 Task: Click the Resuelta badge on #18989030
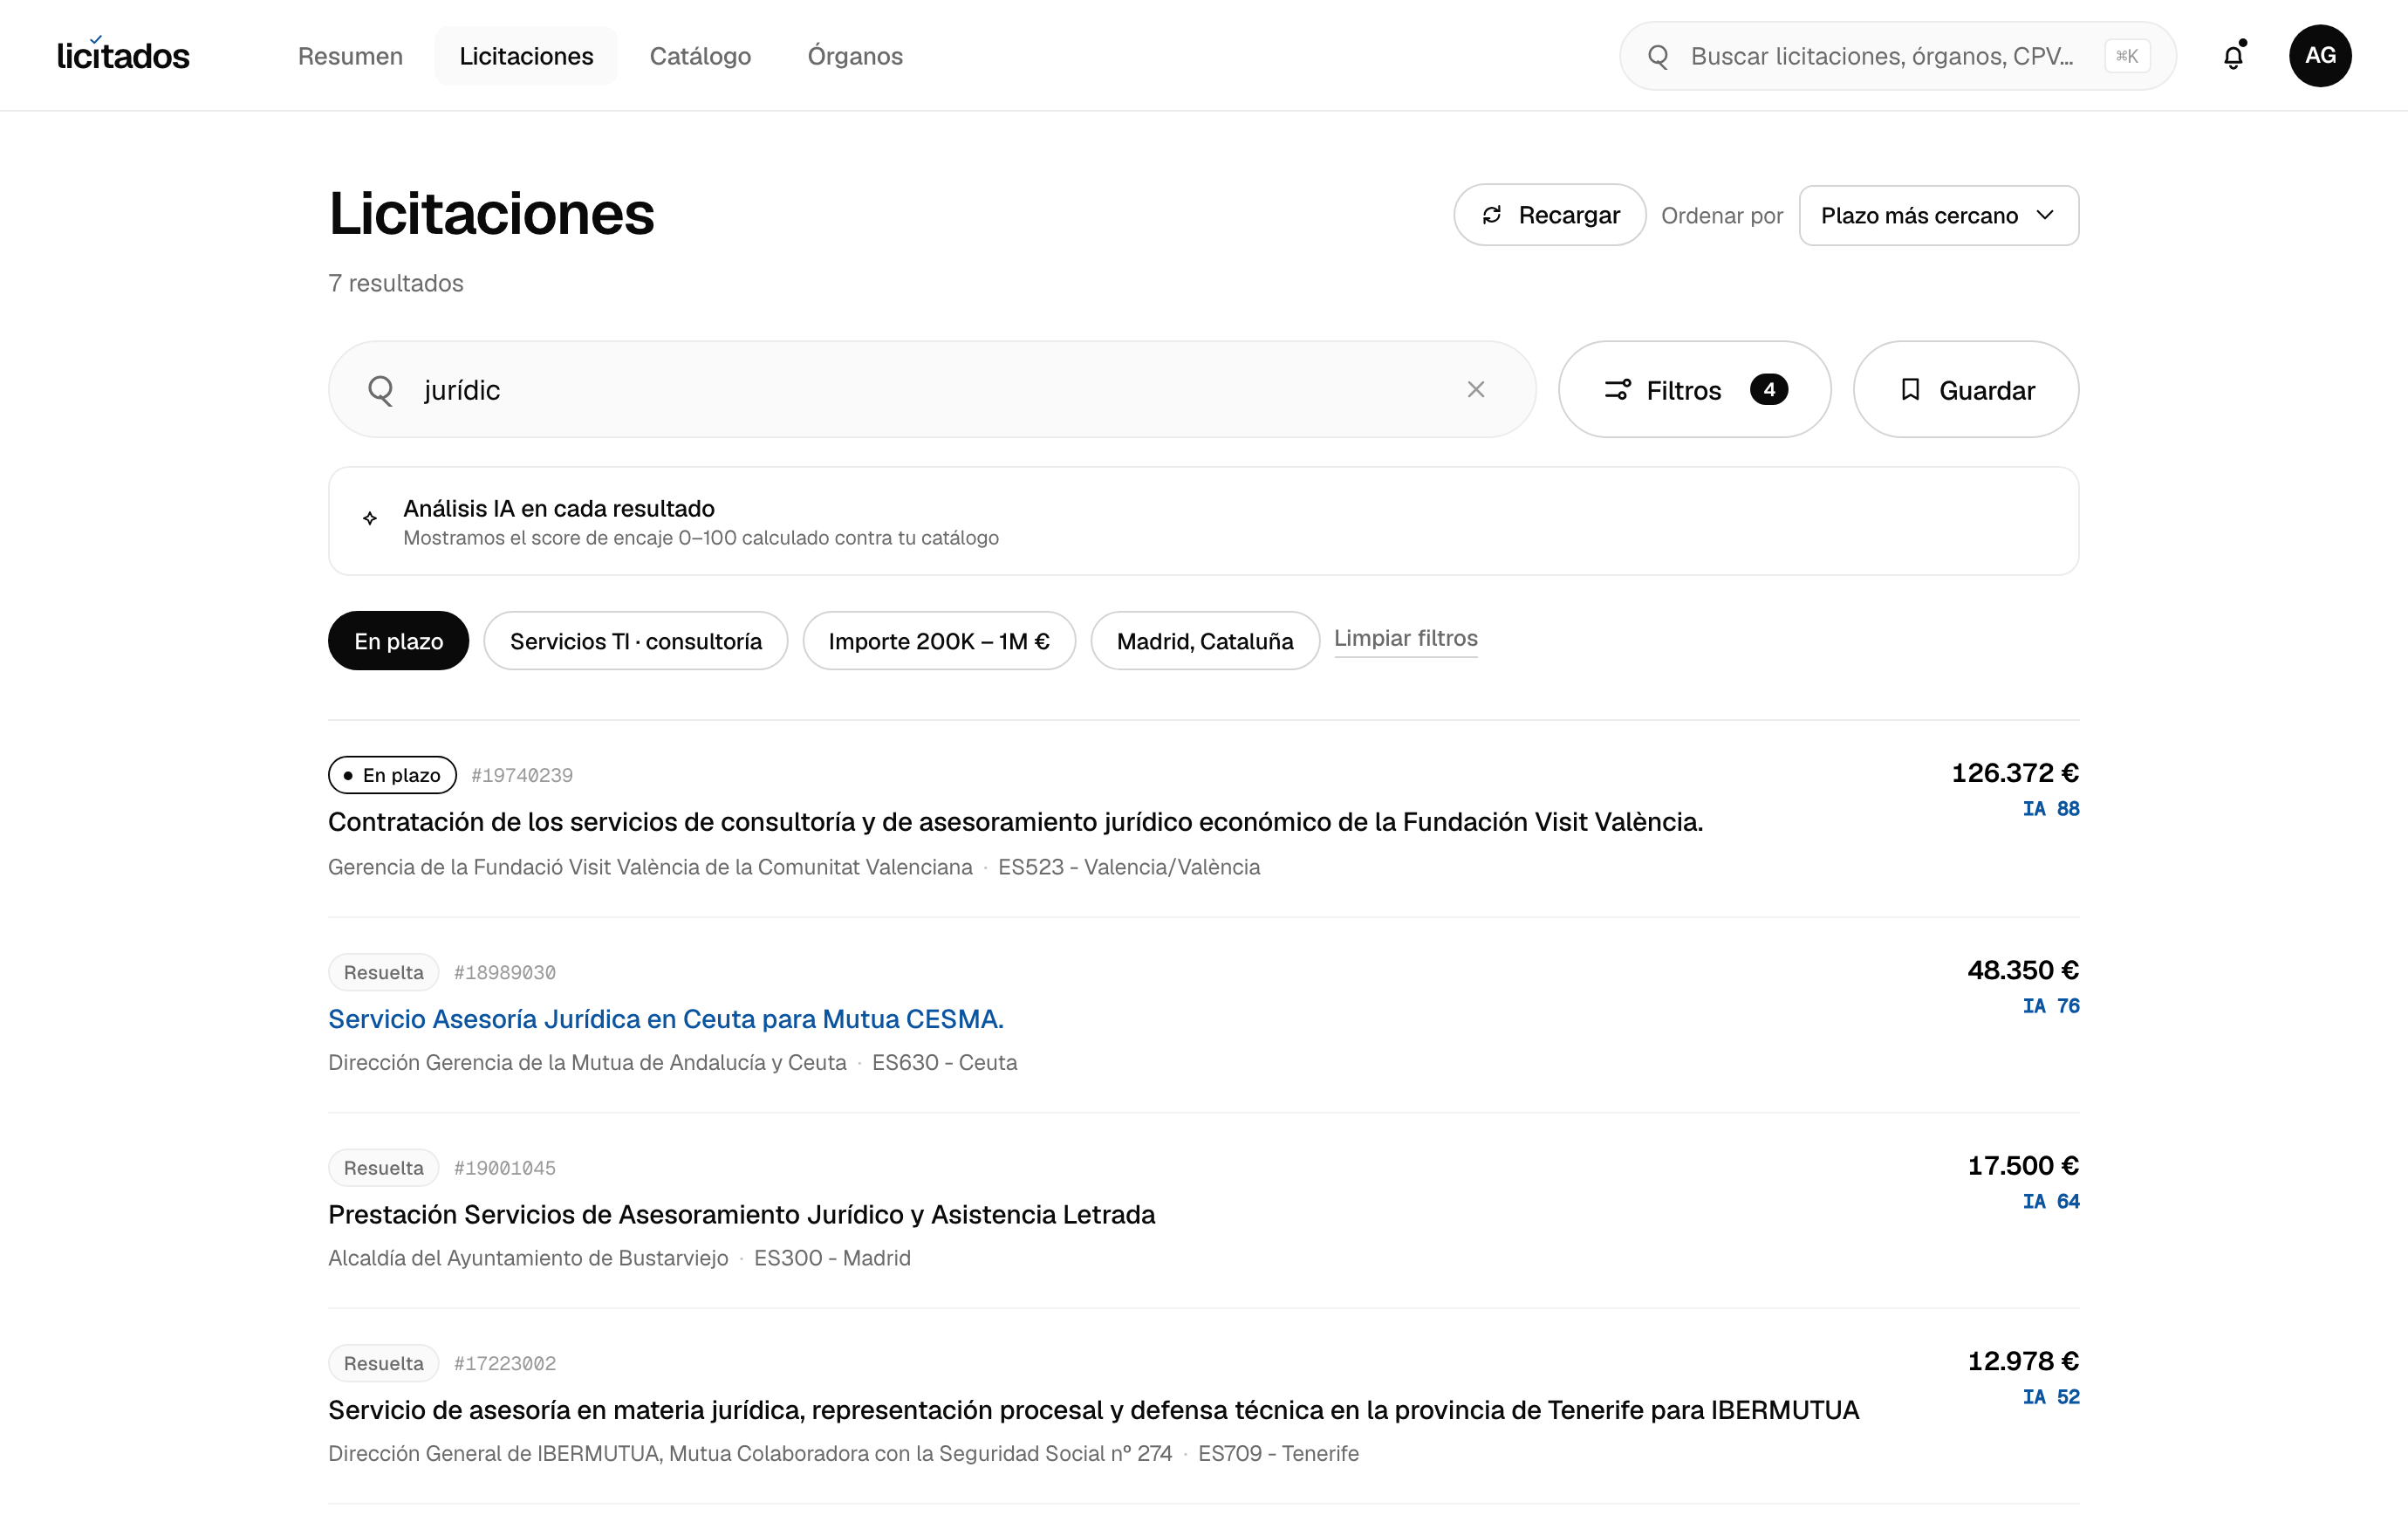(x=383, y=972)
